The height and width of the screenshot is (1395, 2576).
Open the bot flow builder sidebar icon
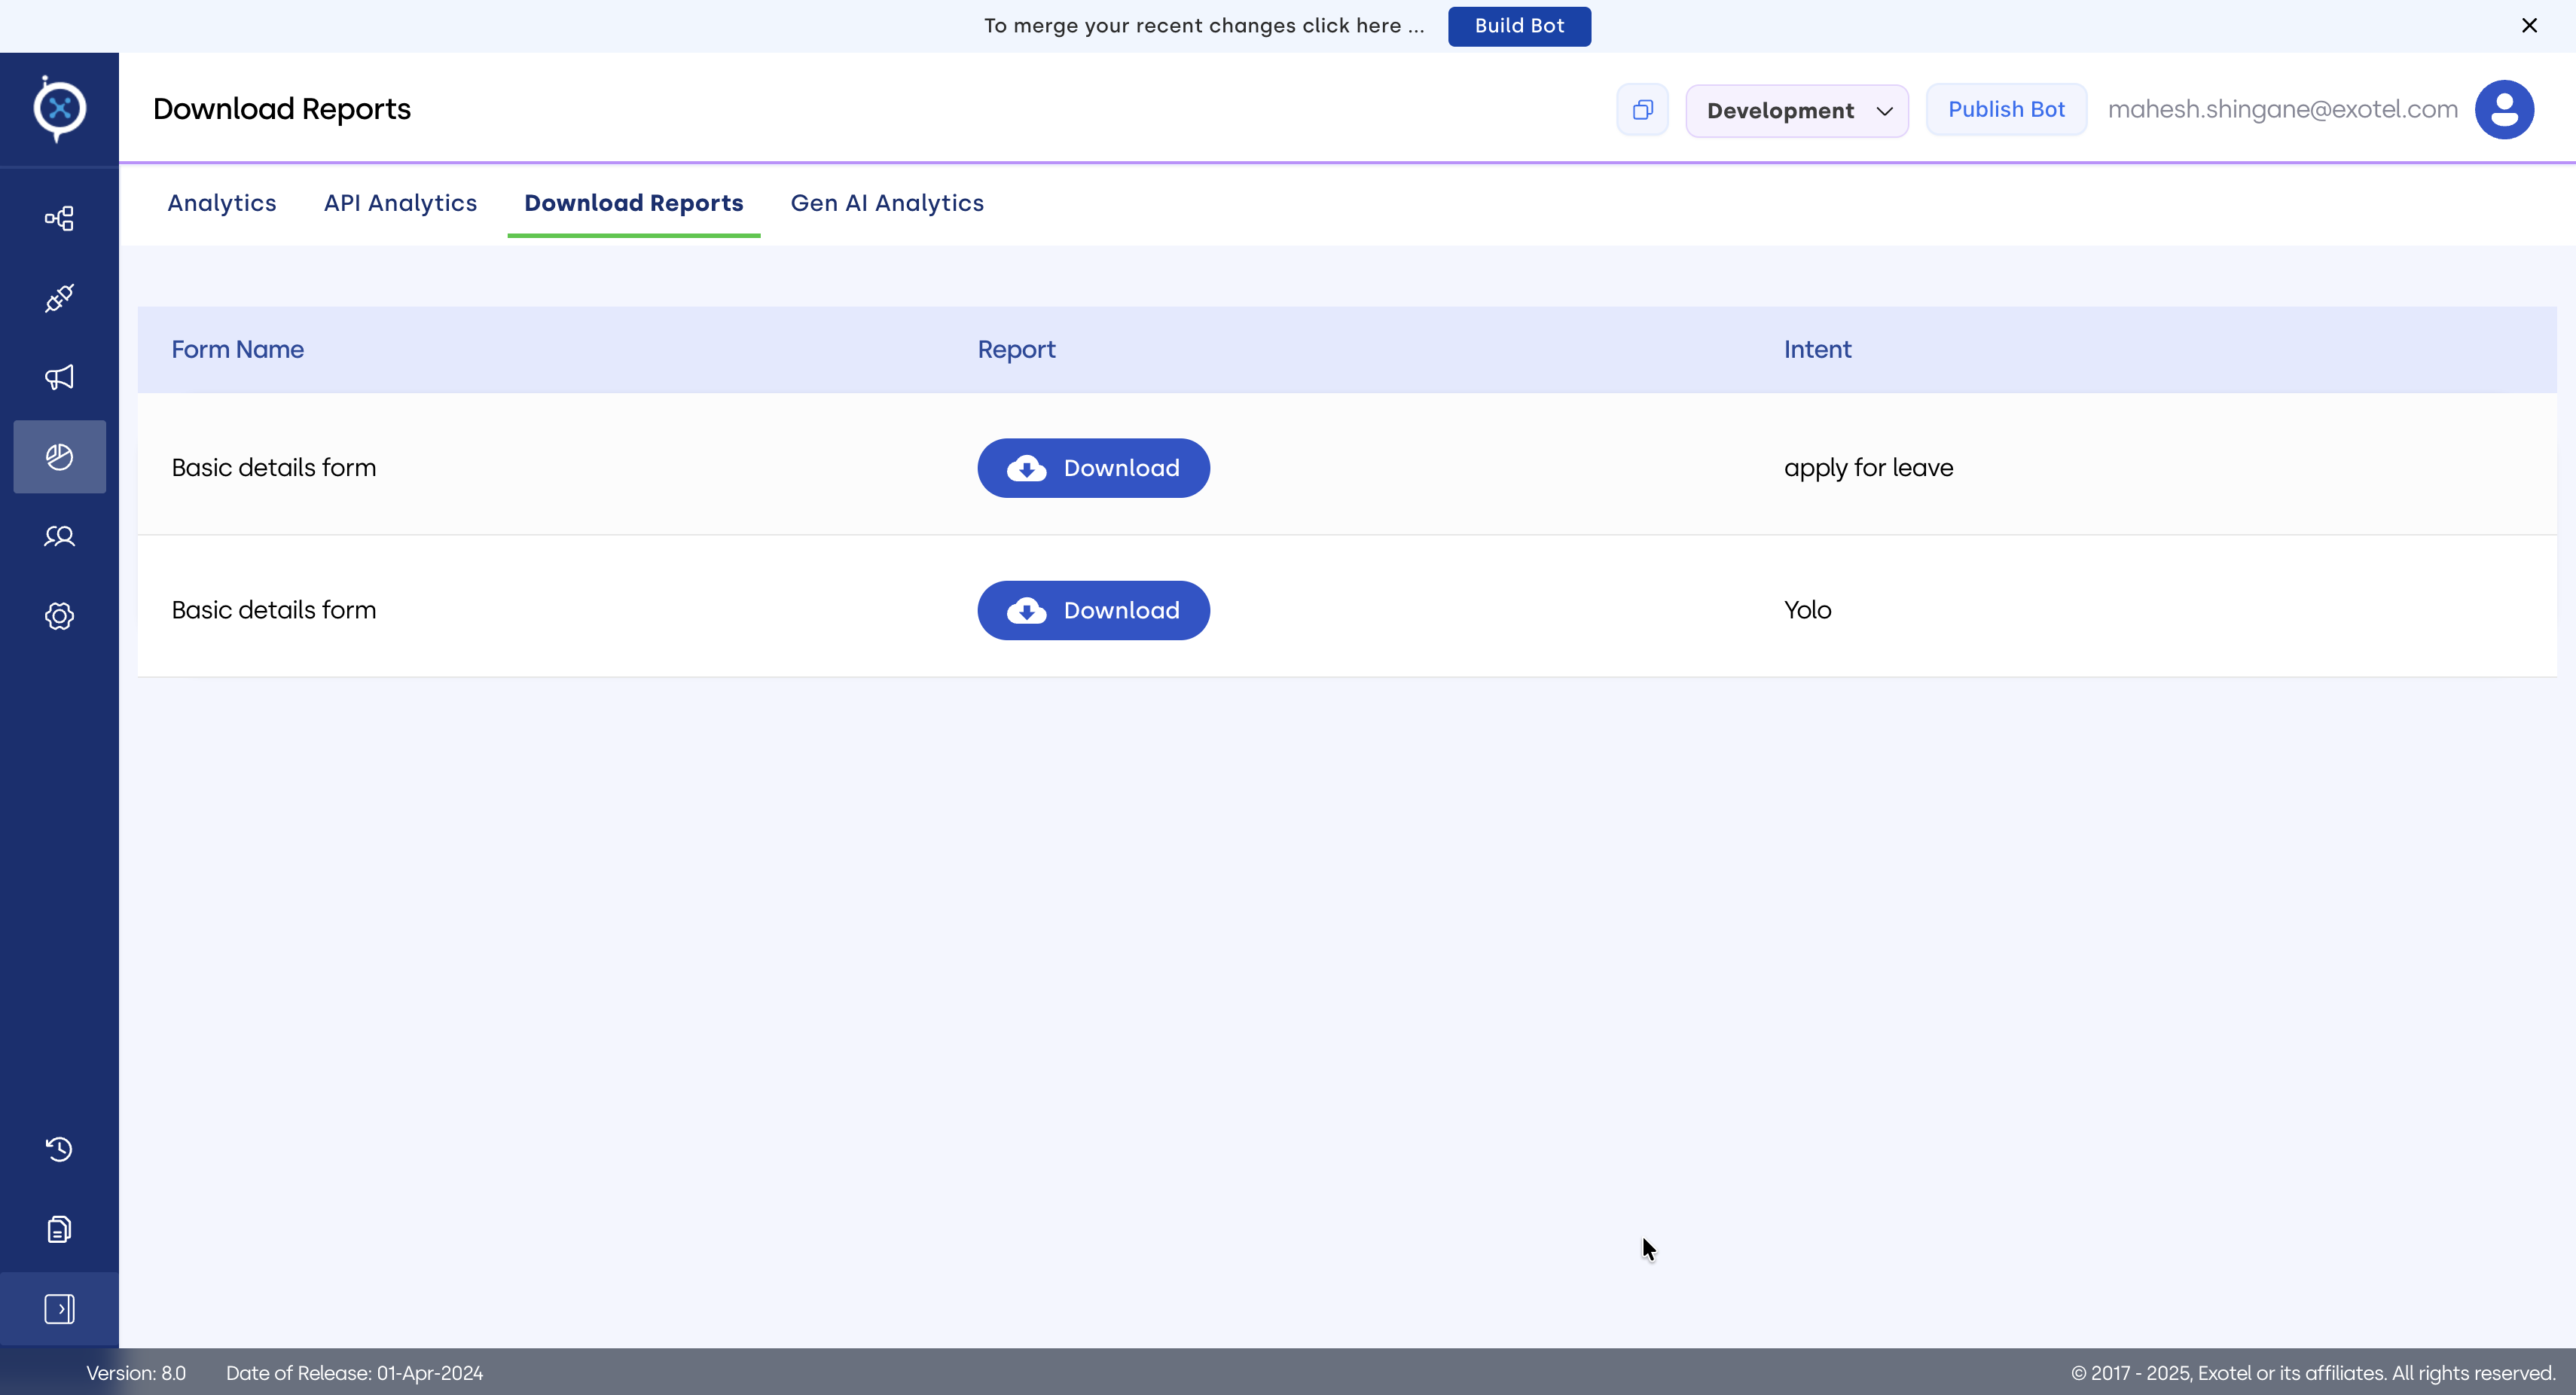tap(59, 218)
